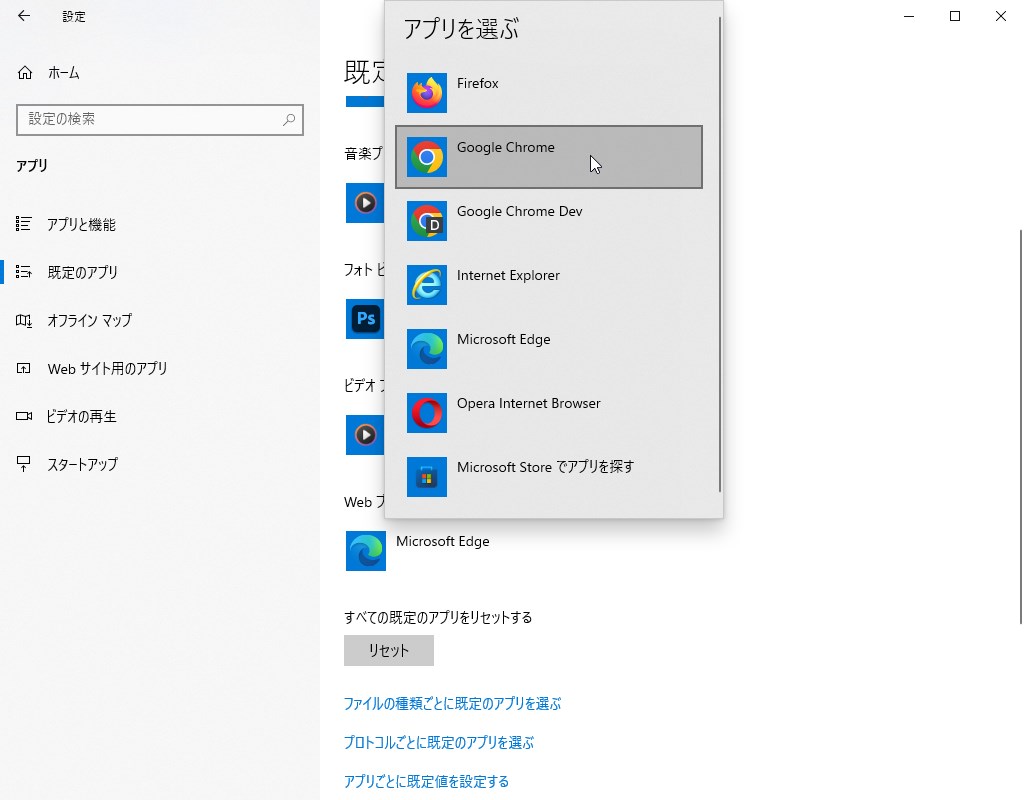Click the Web サイト用のアプリ sidebar icon
This screenshot has width=1024, height=800.
pos(24,368)
